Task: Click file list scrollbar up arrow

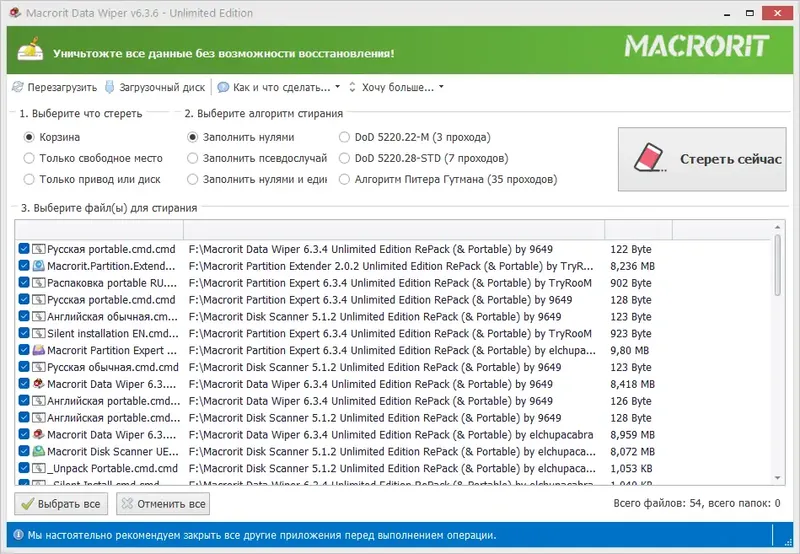Action: click(778, 226)
